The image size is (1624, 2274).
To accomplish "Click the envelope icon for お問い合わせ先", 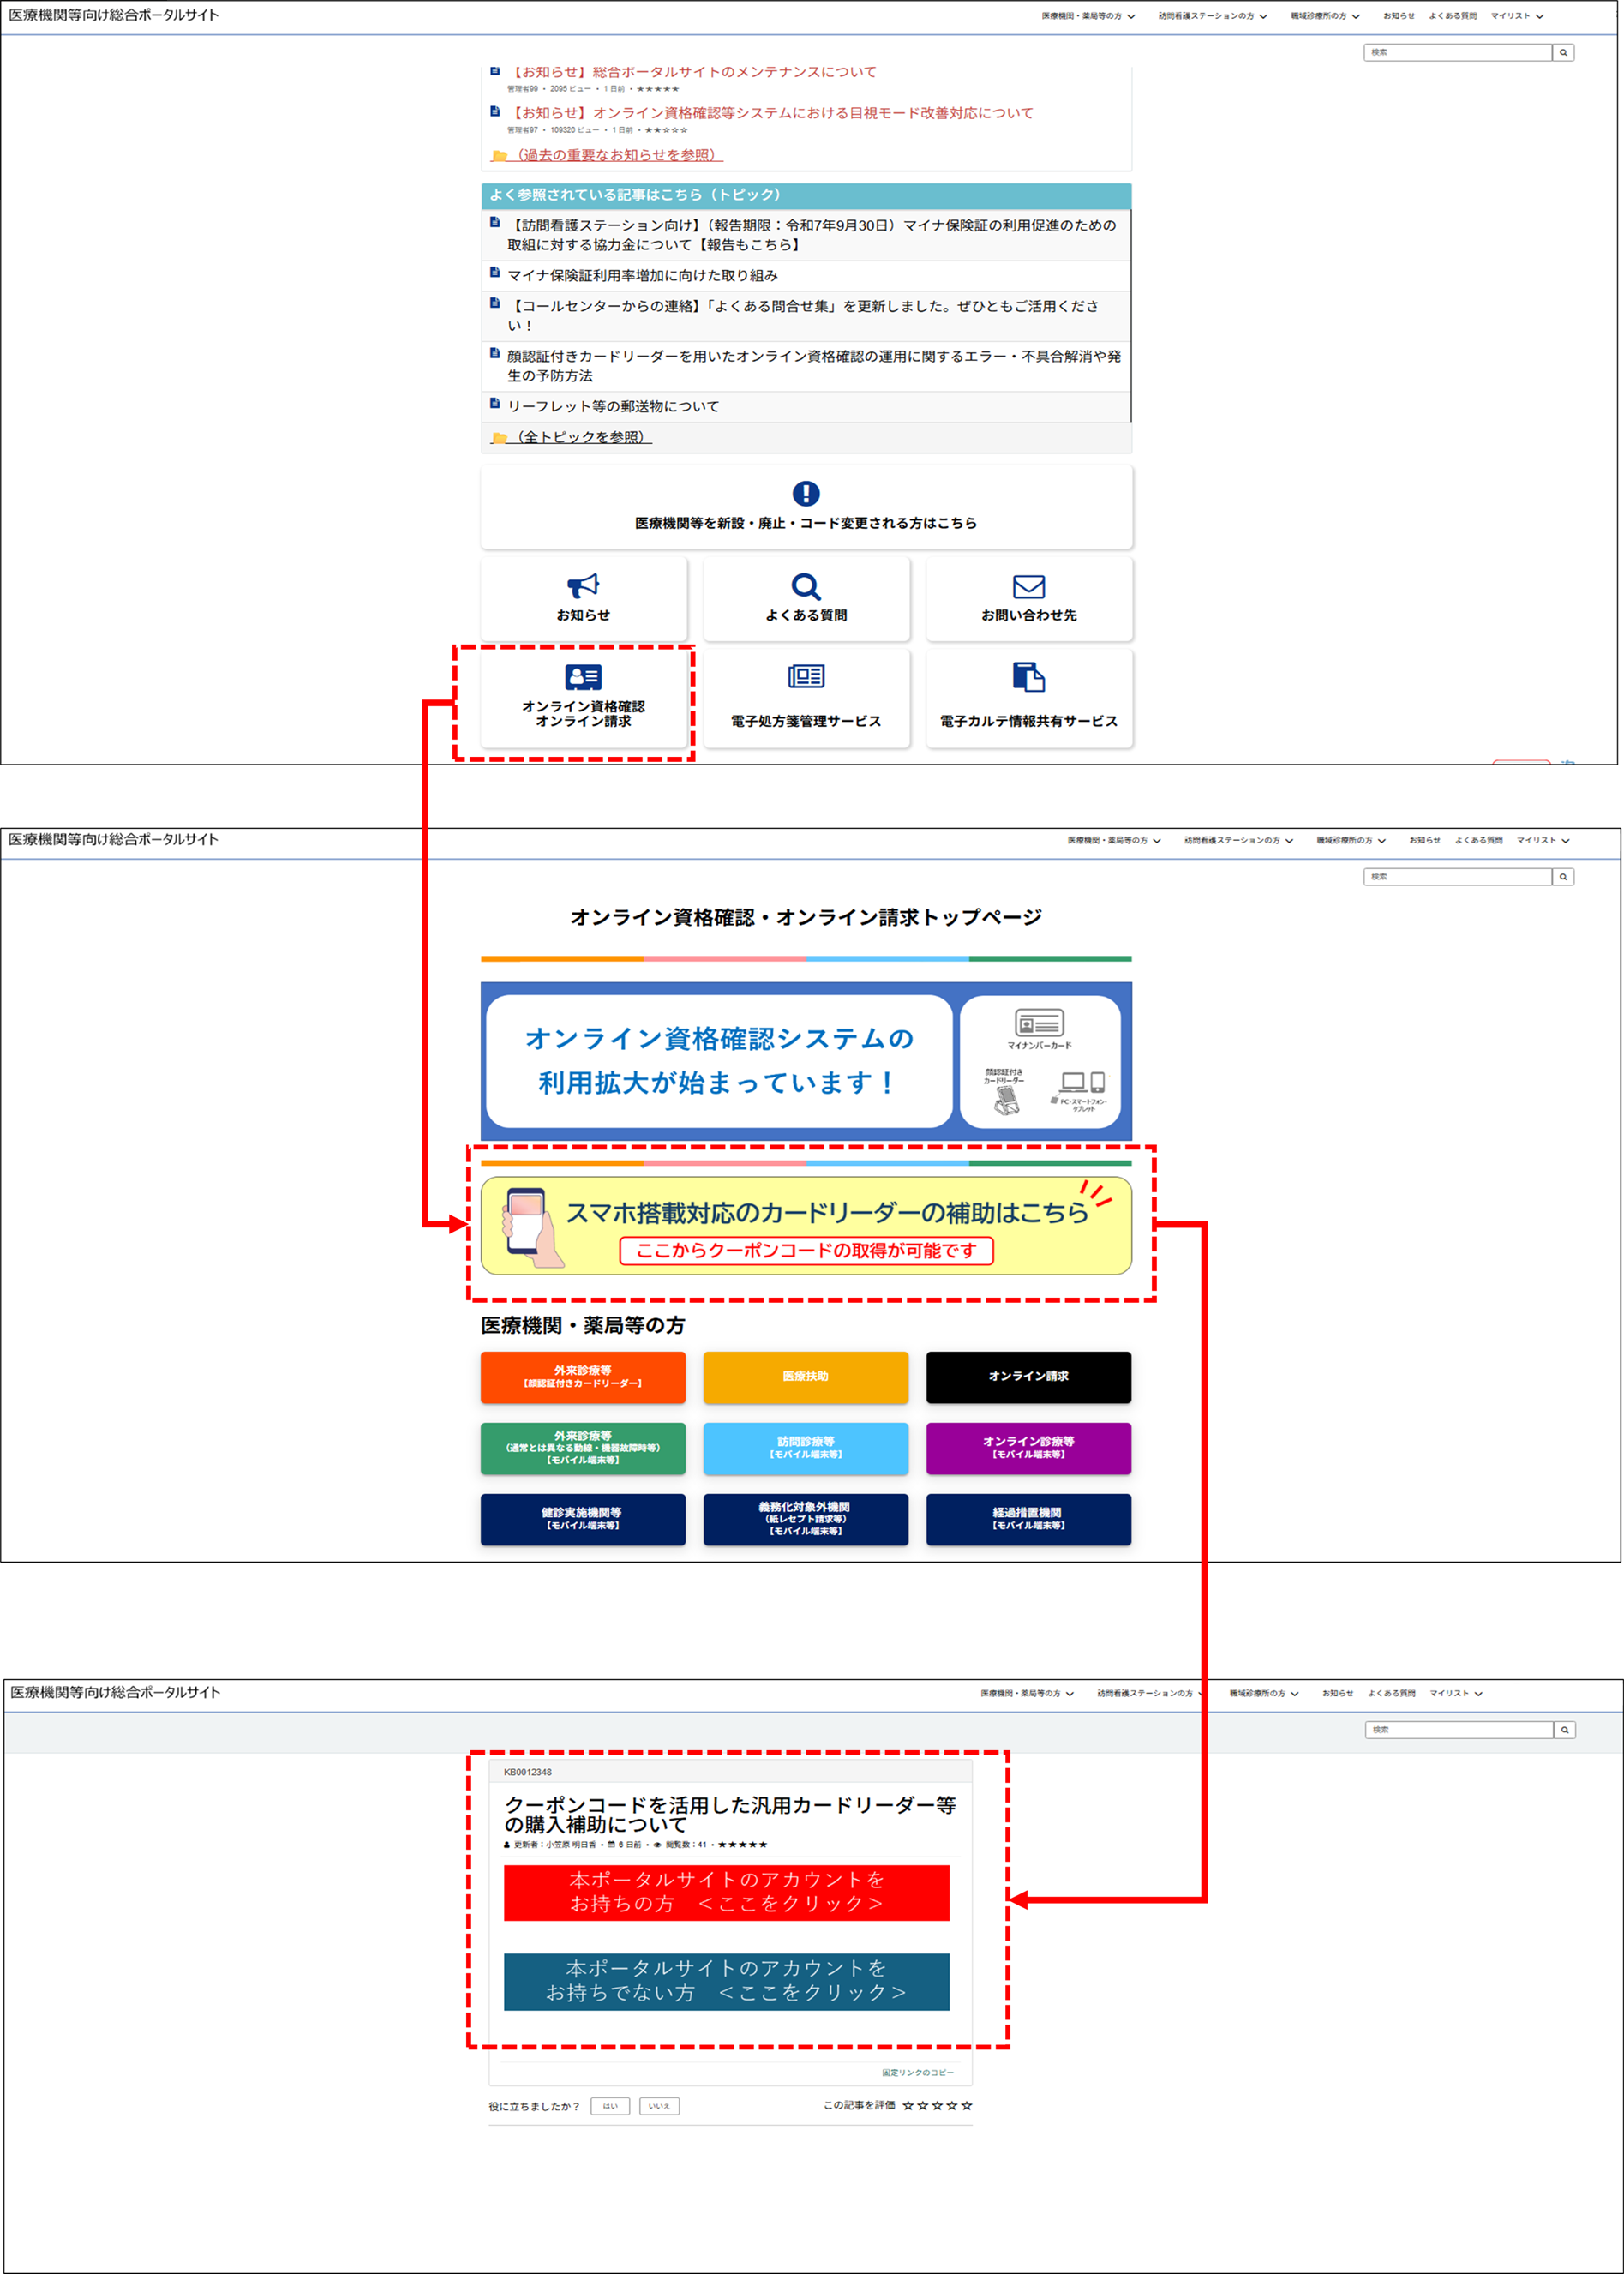I will (1028, 586).
